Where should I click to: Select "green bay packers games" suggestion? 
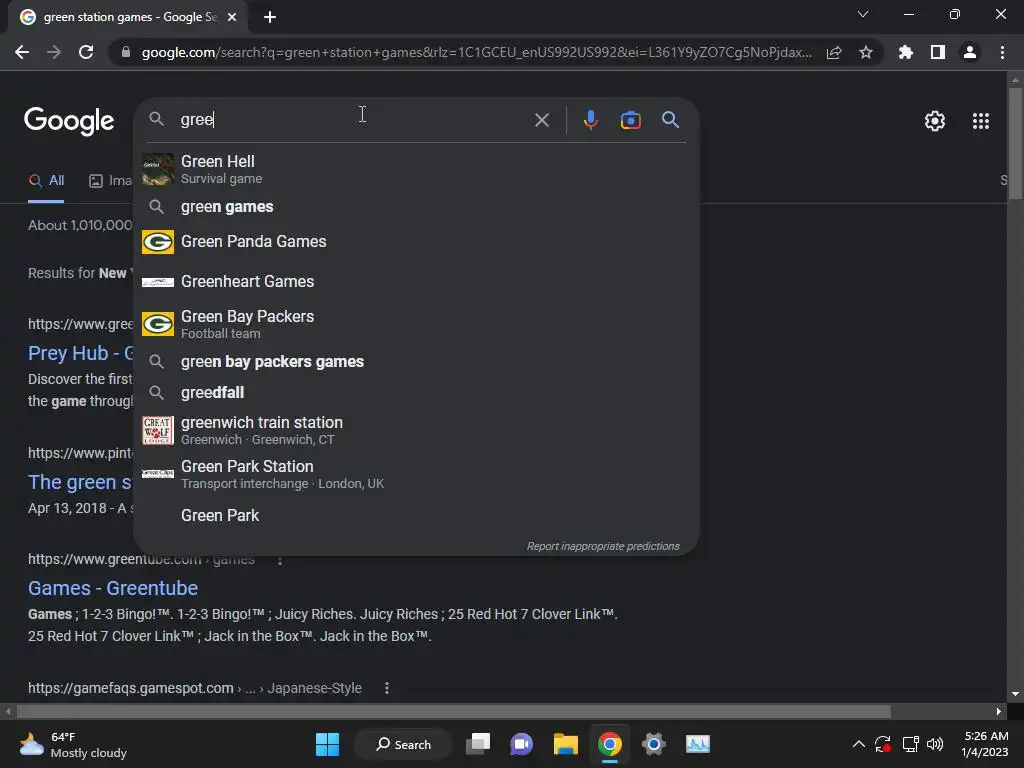click(x=417, y=362)
